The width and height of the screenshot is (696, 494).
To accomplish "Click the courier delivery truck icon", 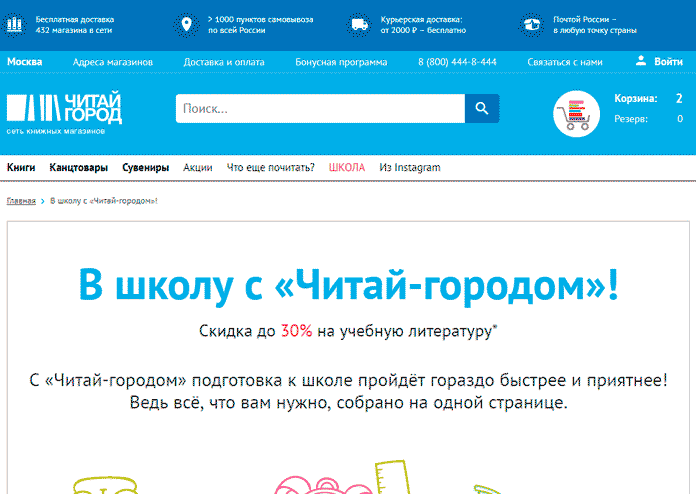I will click(x=359, y=24).
